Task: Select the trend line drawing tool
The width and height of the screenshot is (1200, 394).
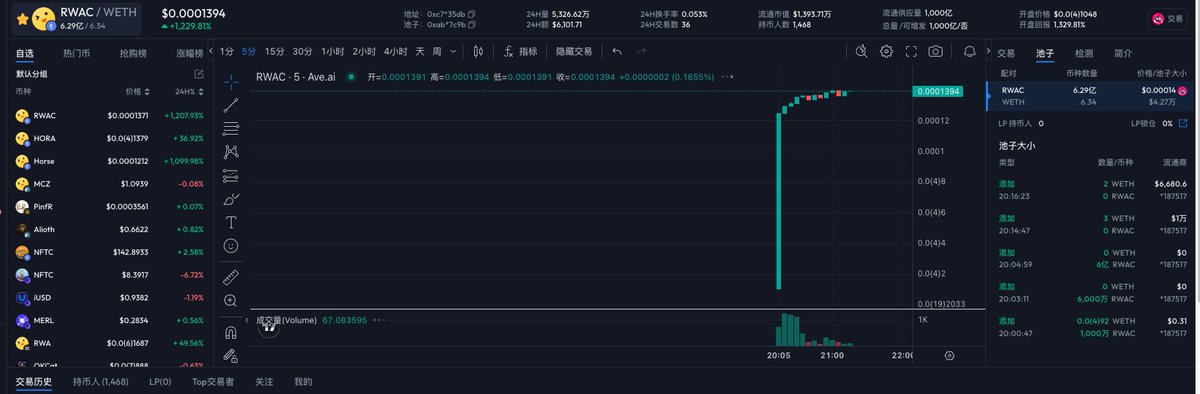Action: tap(231, 104)
